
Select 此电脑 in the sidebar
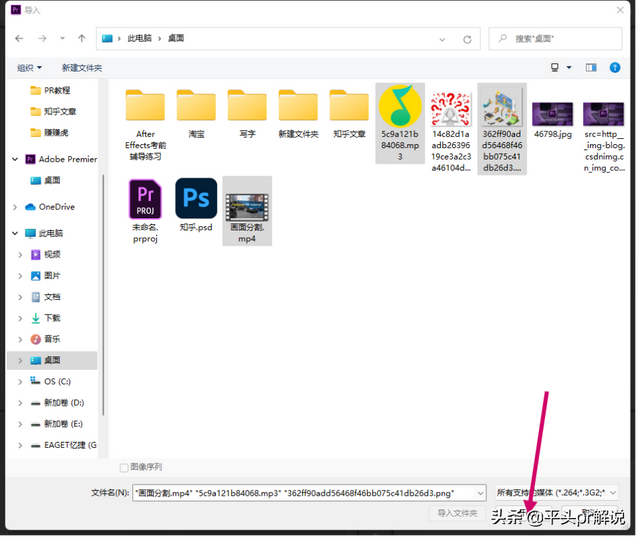point(44,233)
